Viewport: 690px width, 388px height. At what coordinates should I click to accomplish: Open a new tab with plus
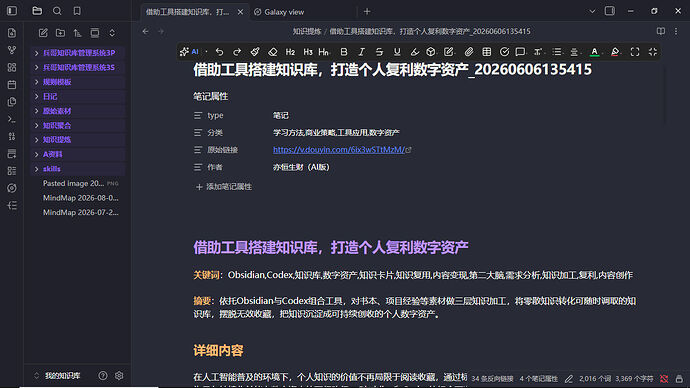click(x=367, y=12)
